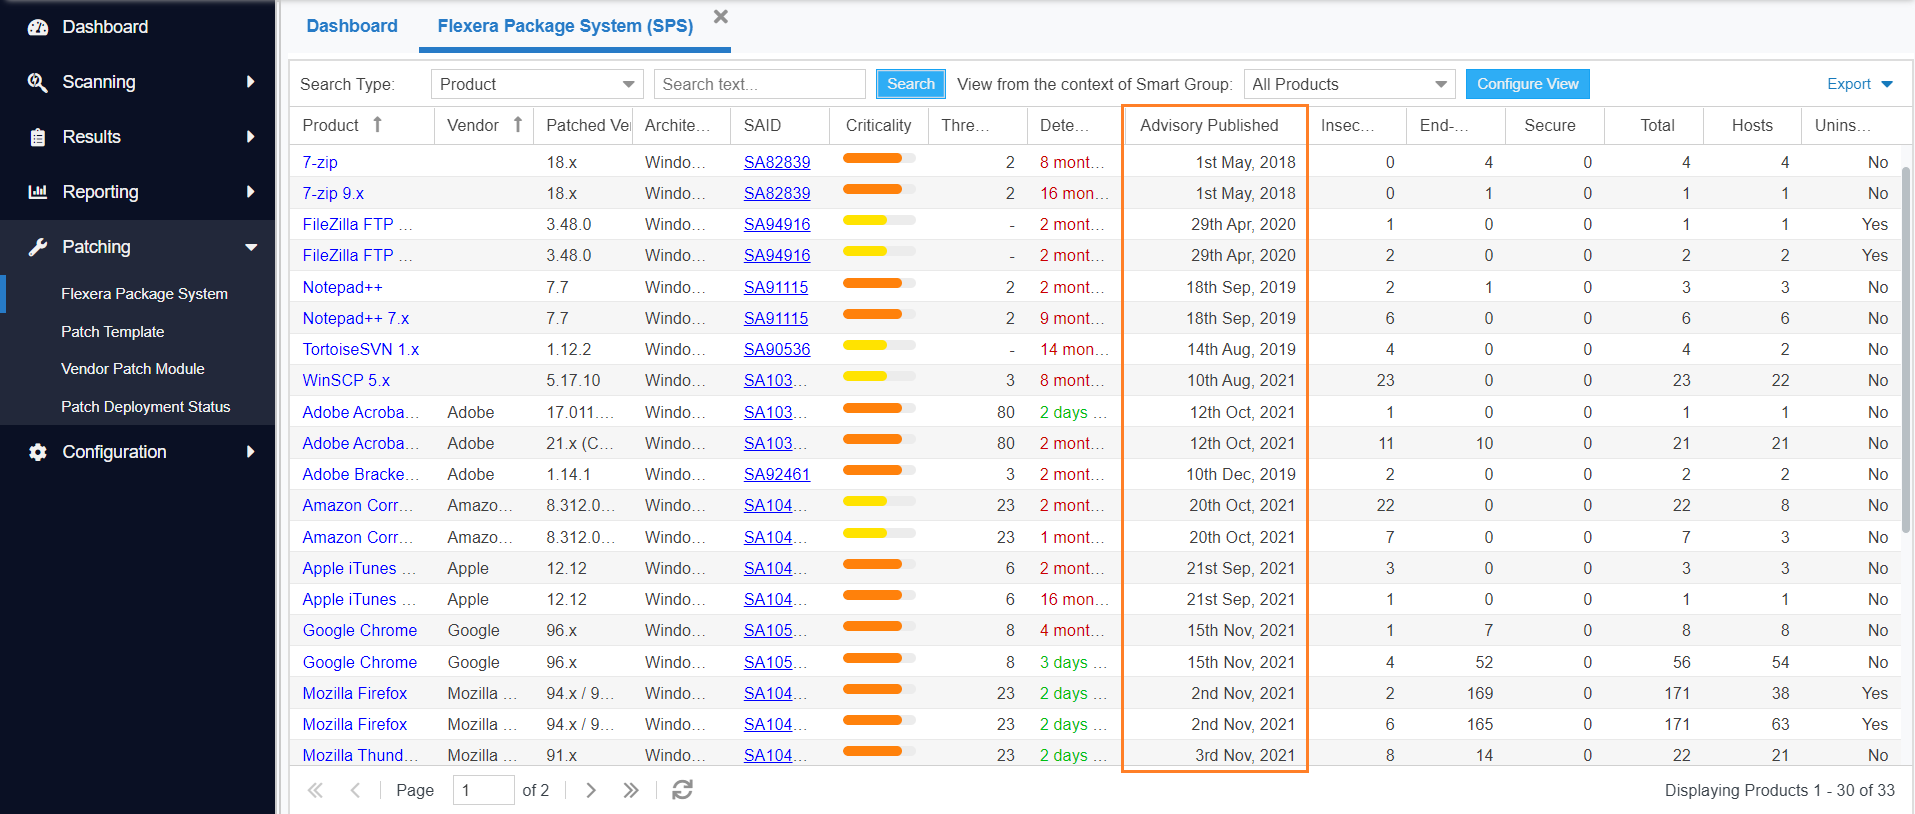Sort by the Advisory Published column header
This screenshot has height=814, width=1915.
point(1209,125)
